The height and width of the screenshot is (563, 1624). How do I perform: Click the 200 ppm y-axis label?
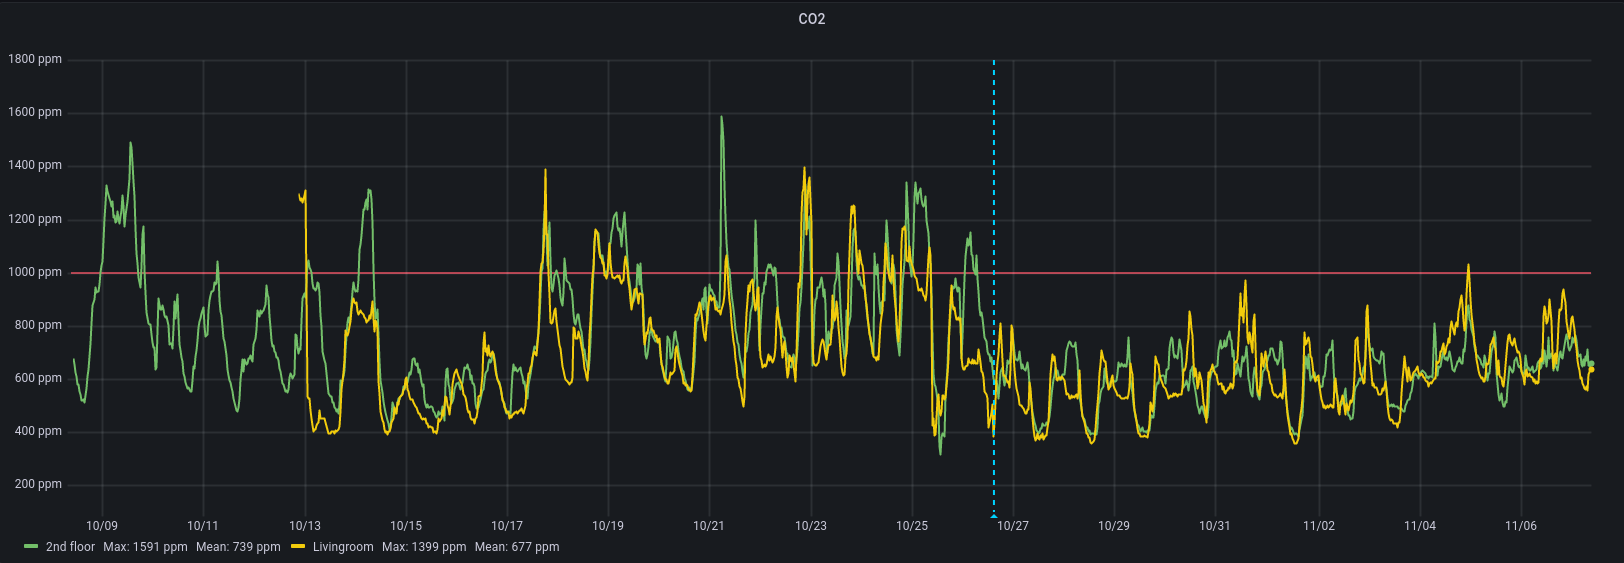tap(38, 484)
